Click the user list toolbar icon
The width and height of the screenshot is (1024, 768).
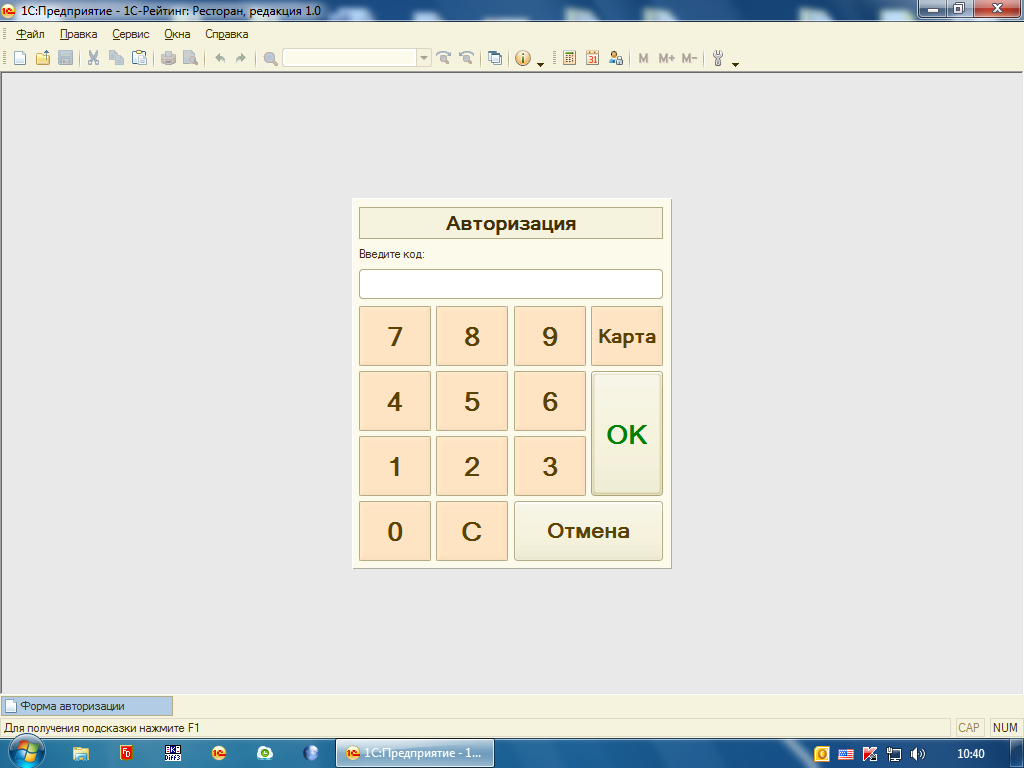click(616, 58)
